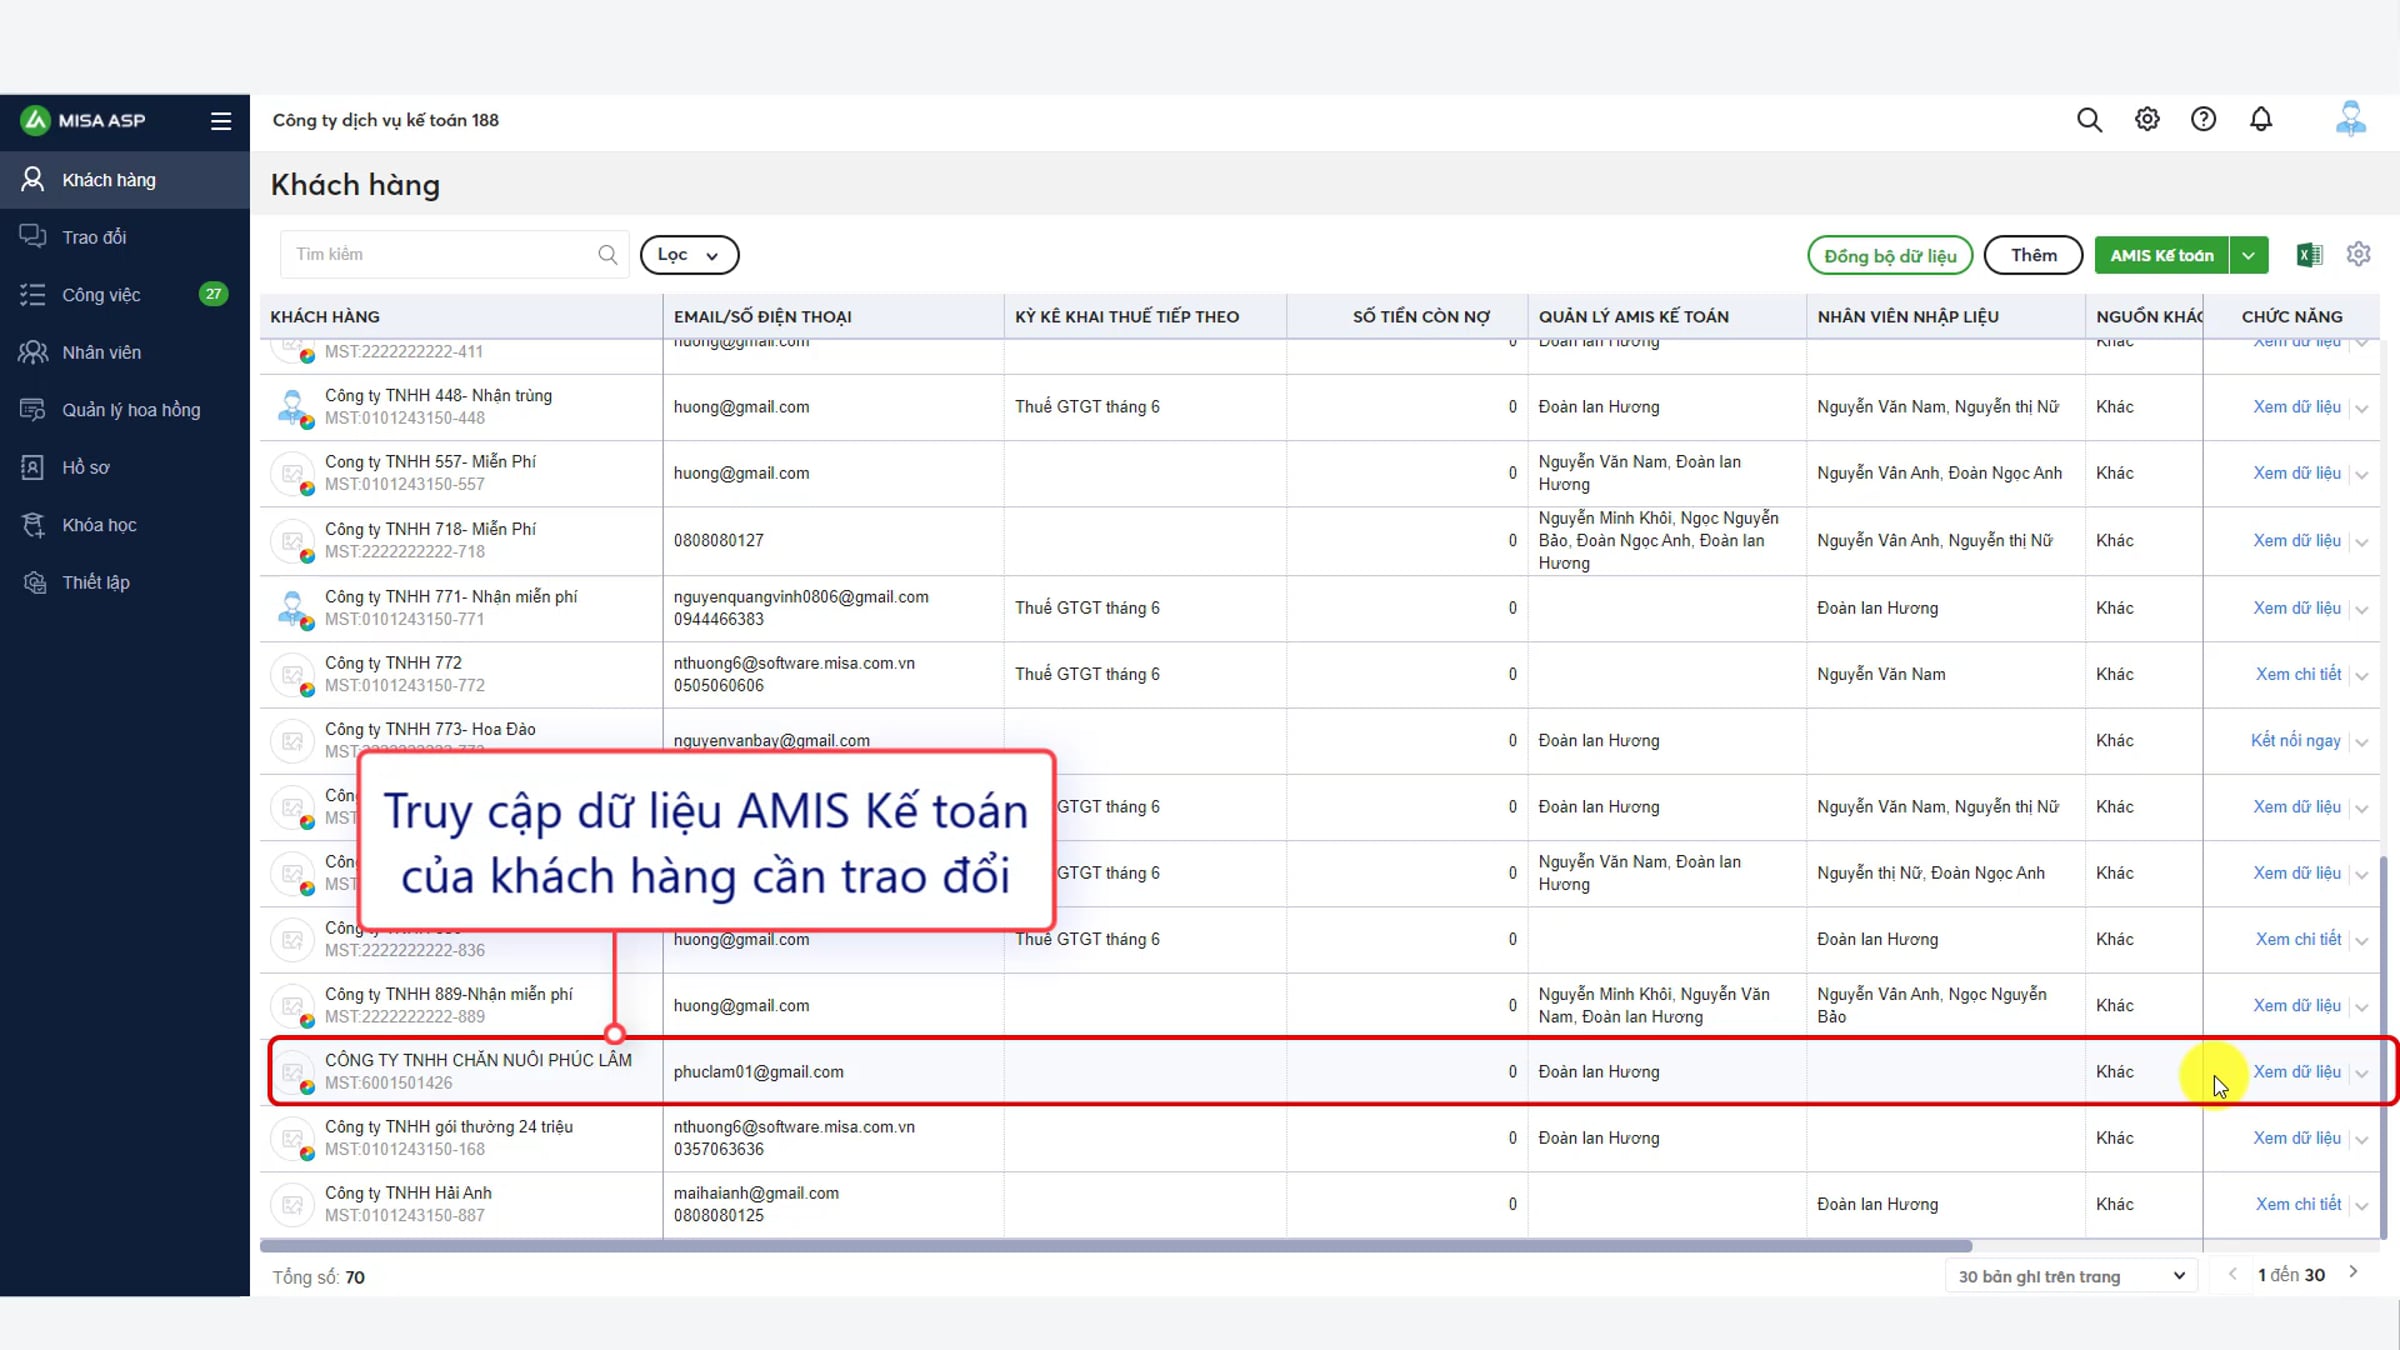2400x1350 pixels.
Task: Open Trao đổi in sidebar
Action: coord(125,237)
